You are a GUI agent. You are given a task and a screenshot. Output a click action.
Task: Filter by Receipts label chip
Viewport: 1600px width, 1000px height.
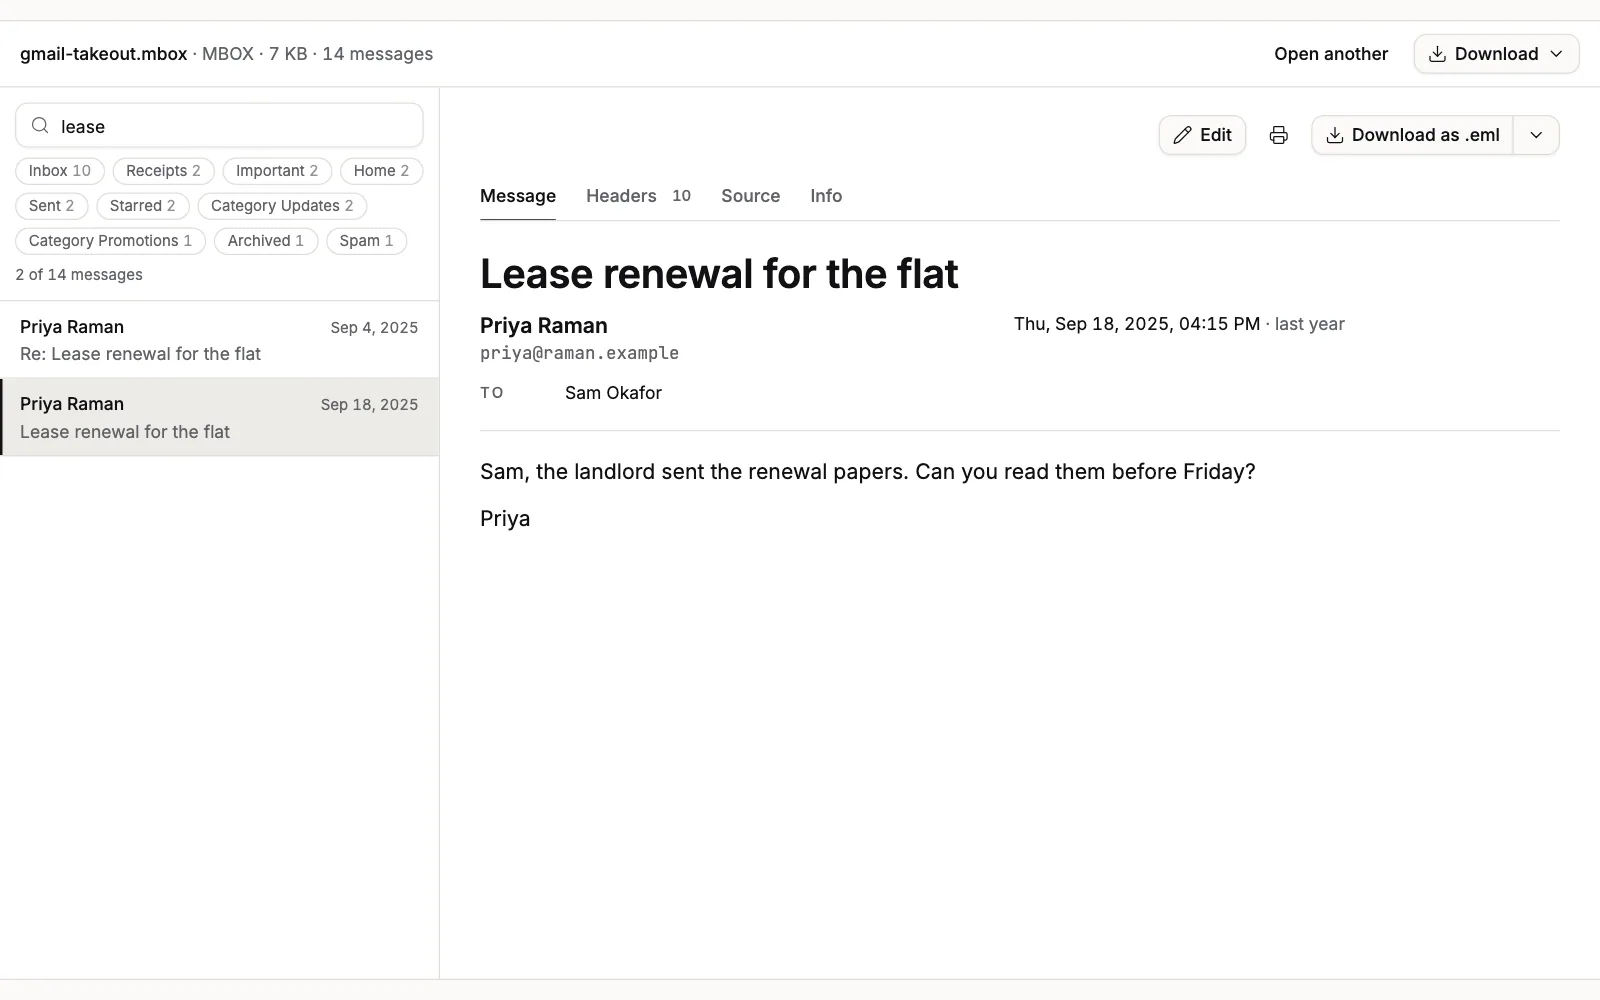[x=163, y=171]
